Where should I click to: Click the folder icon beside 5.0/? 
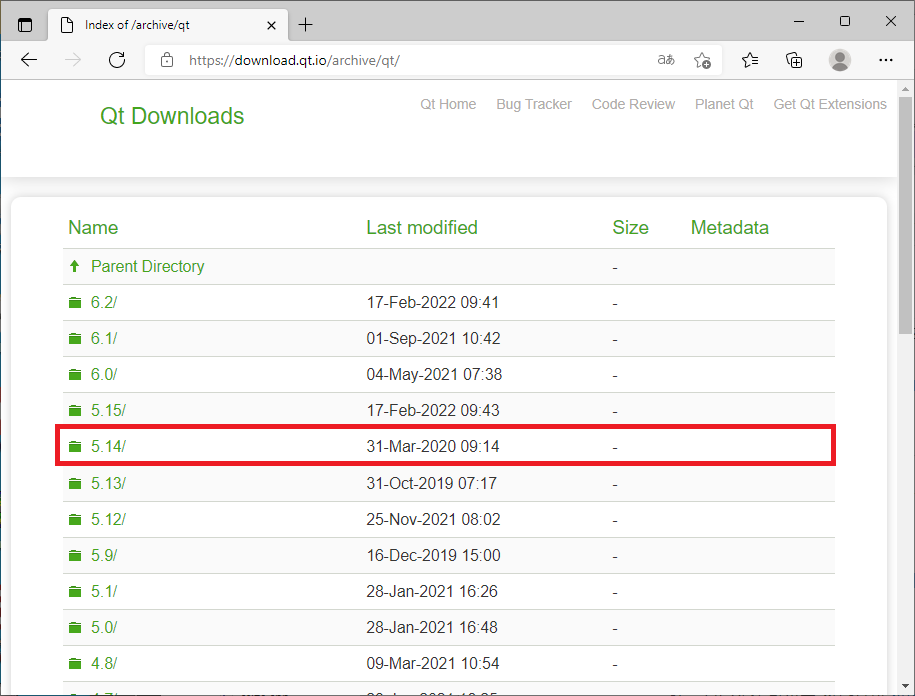(x=75, y=628)
